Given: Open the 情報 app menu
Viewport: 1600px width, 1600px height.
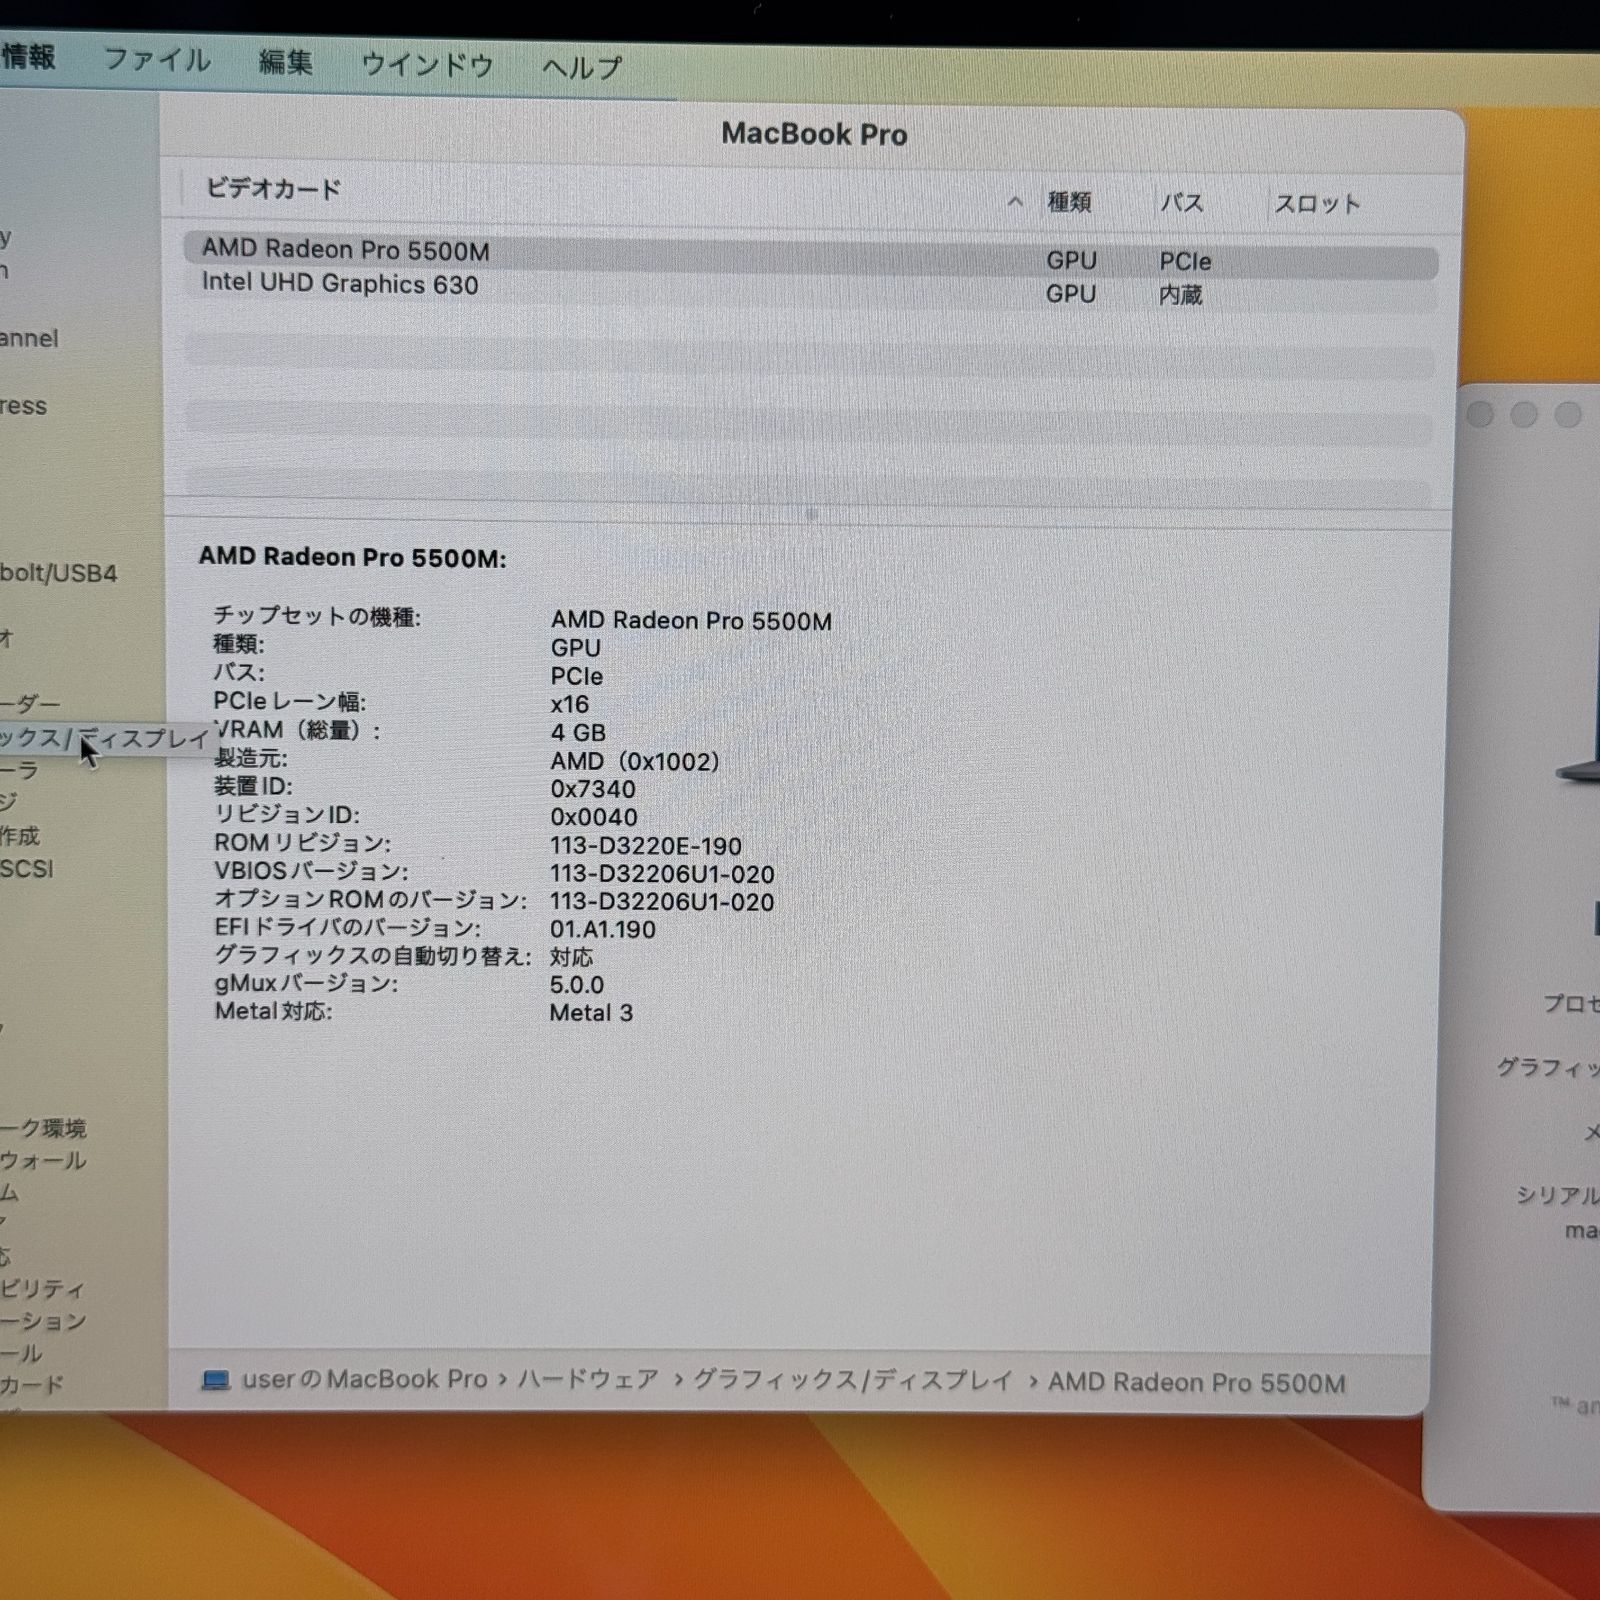Looking at the screenshot, I should (28, 57).
